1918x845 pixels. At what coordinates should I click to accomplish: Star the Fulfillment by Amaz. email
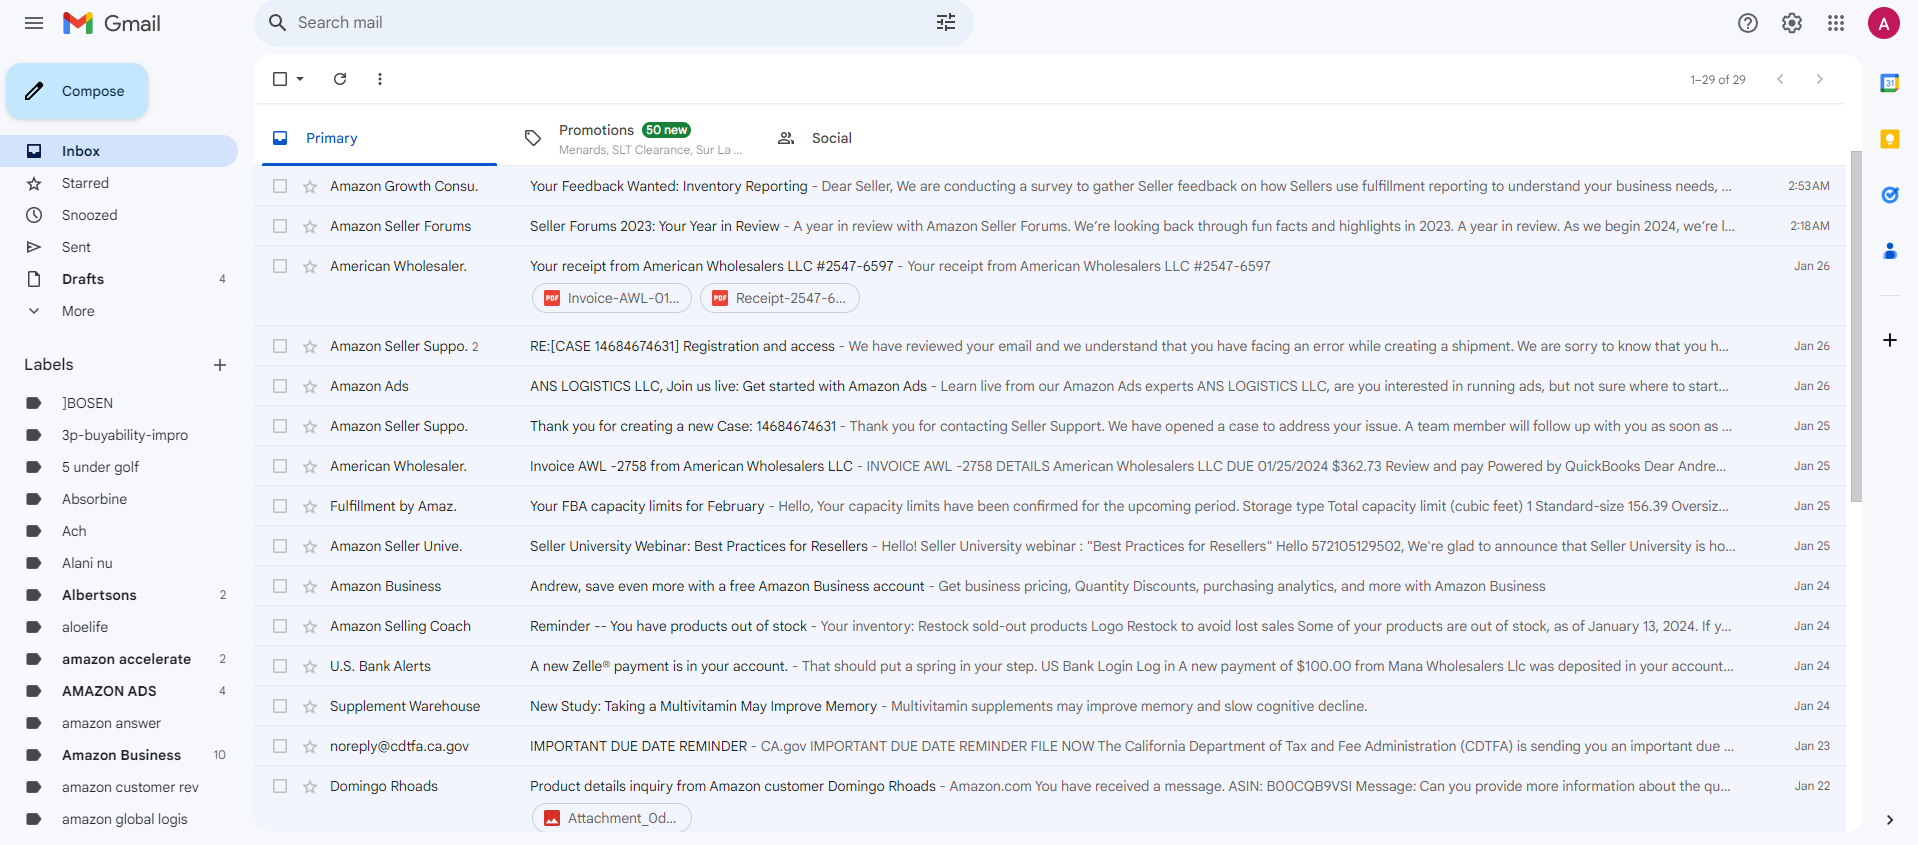coord(310,506)
